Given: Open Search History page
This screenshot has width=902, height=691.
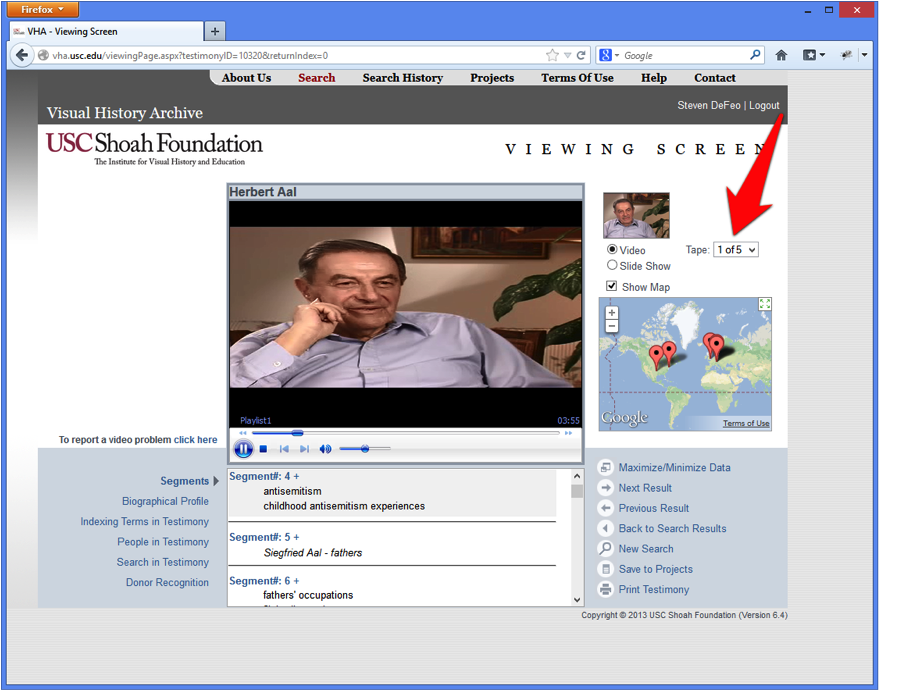Looking at the screenshot, I should (403, 78).
